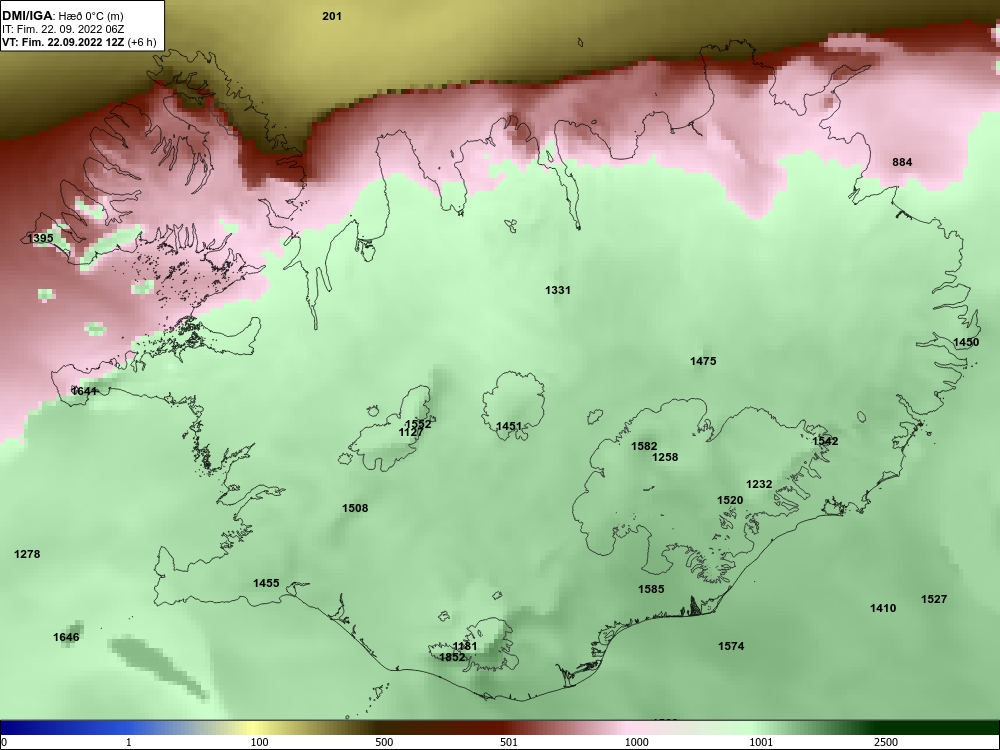
Task: Click the map value 1542
Action: tap(825, 441)
